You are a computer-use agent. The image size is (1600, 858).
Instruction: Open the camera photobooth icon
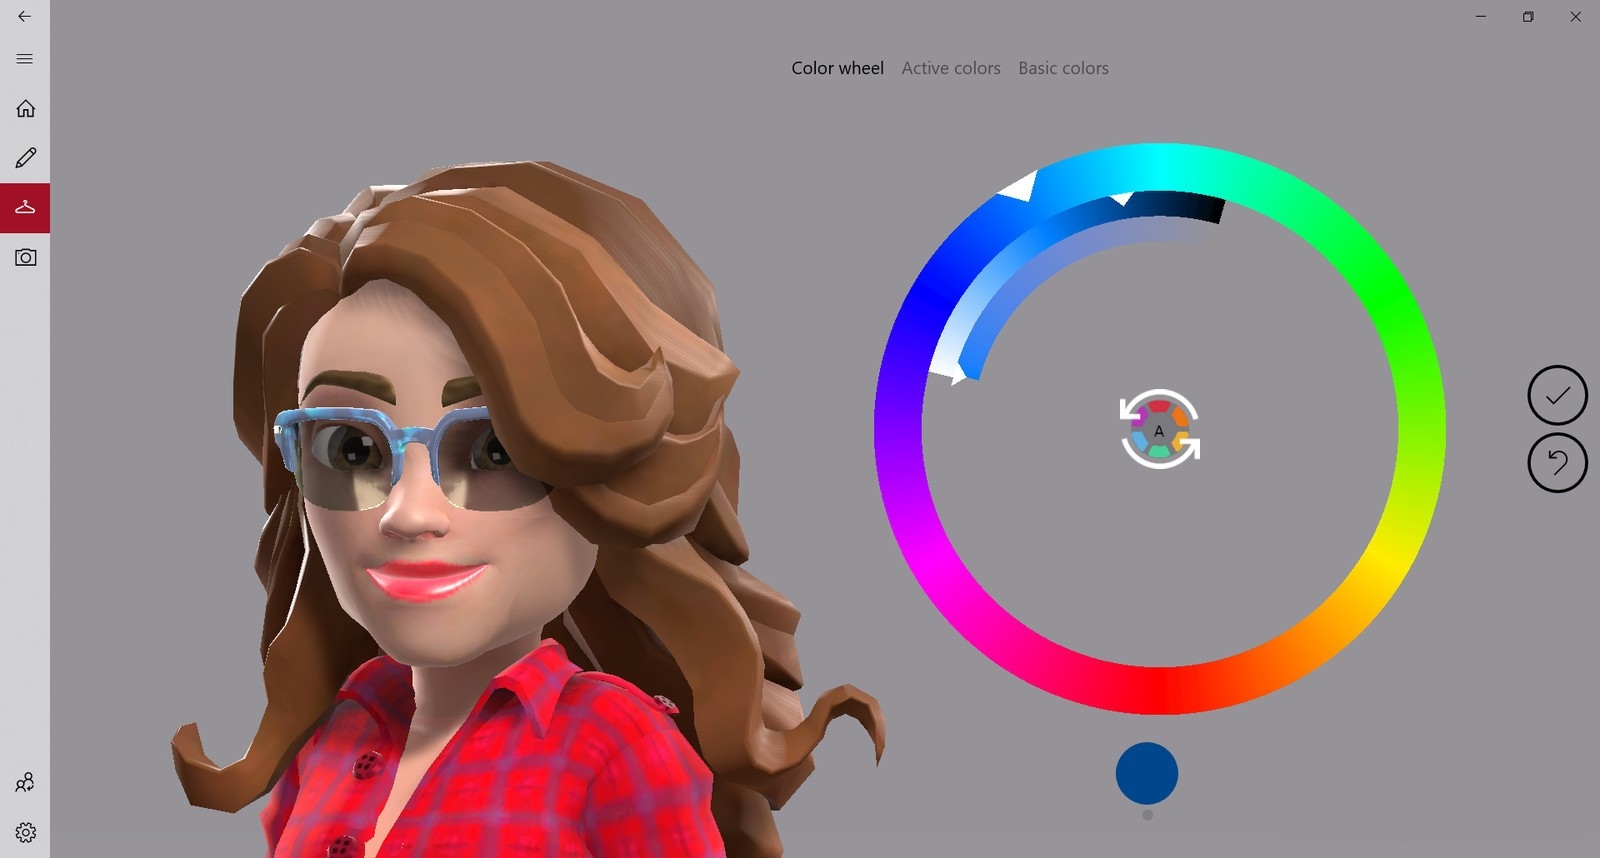coord(25,258)
